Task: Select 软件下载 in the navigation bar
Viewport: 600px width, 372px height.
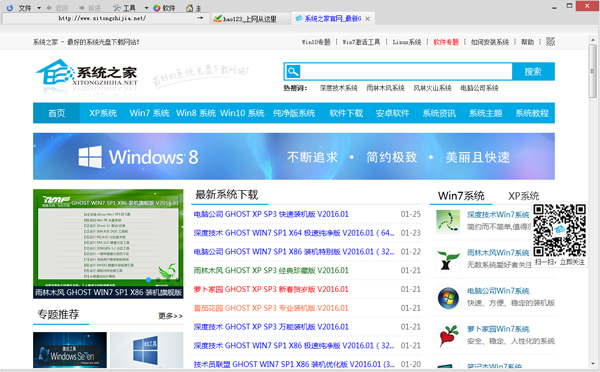Action: pos(346,113)
